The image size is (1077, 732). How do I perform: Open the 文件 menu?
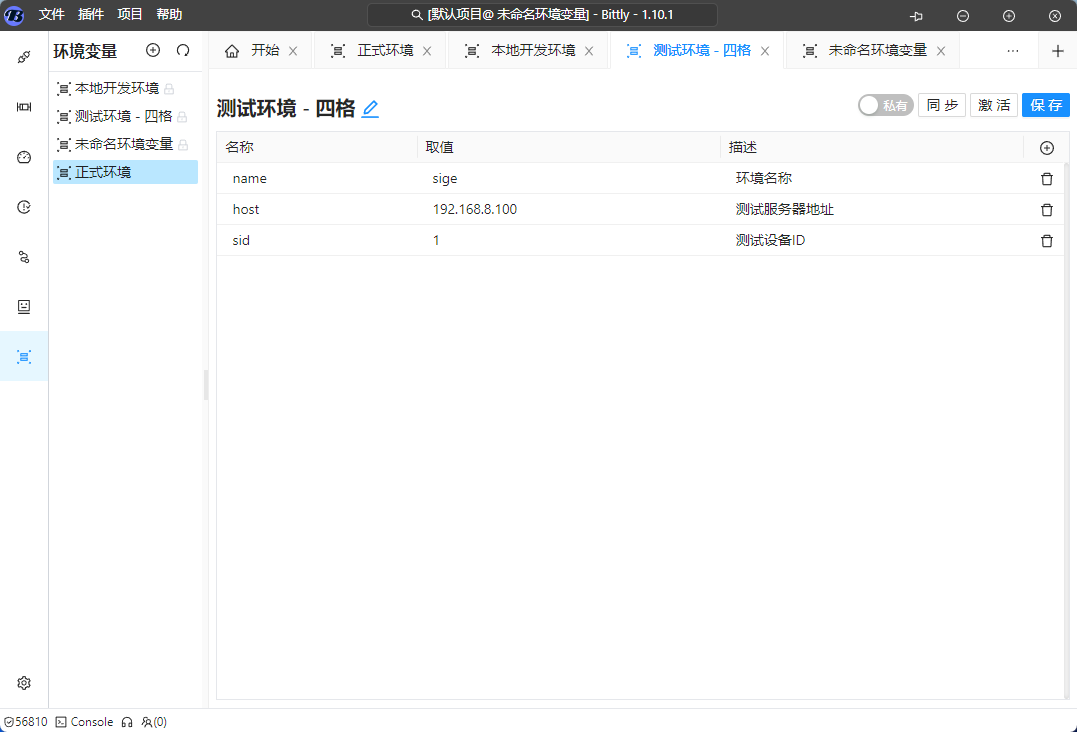pyautogui.click(x=52, y=15)
